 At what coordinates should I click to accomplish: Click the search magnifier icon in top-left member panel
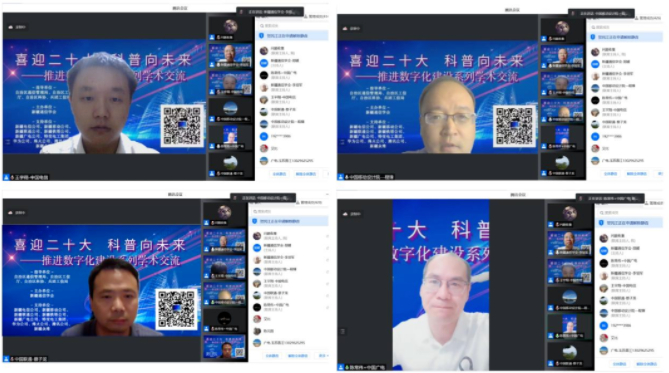tap(262, 26)
